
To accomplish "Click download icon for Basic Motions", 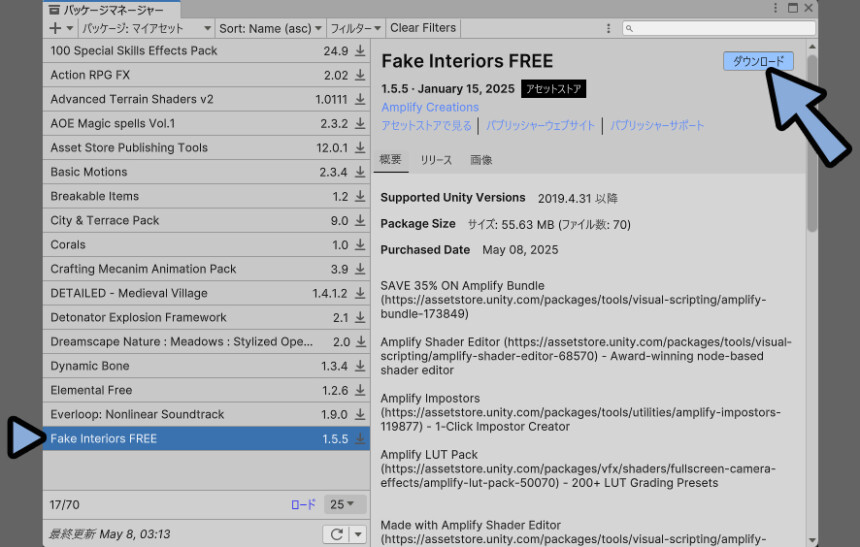I will [360, 172].
